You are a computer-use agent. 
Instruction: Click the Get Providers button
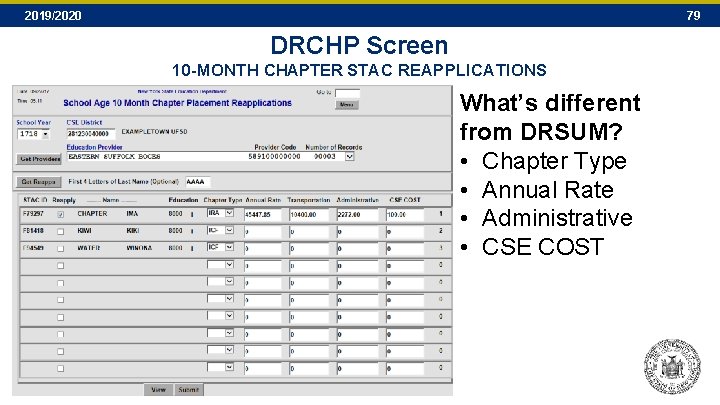pos(39,159)
